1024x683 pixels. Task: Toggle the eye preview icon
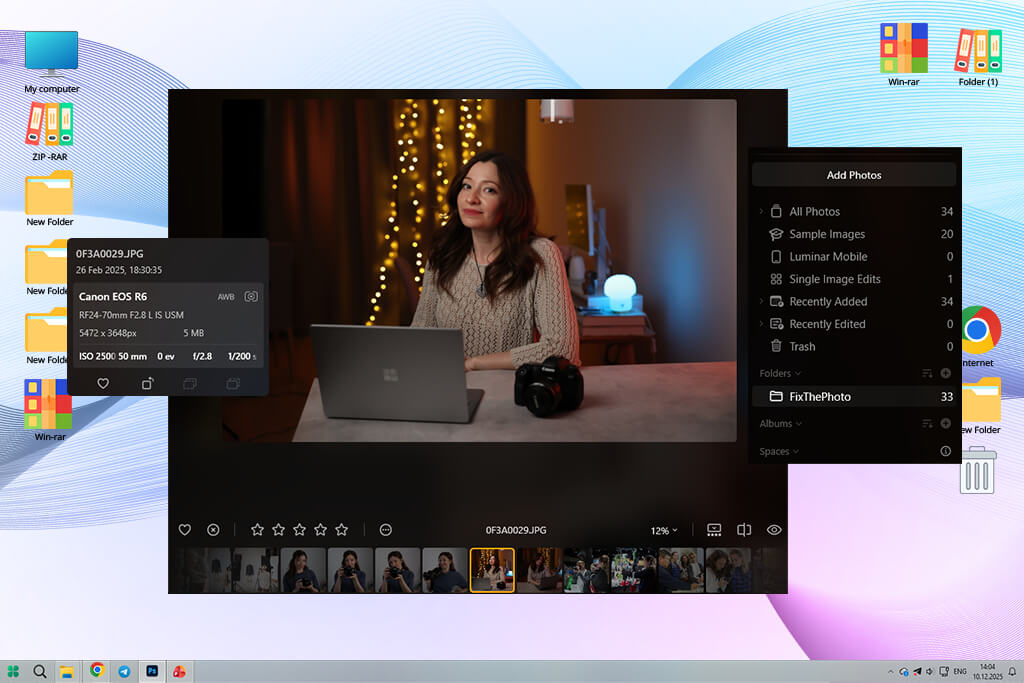(774, 530)
